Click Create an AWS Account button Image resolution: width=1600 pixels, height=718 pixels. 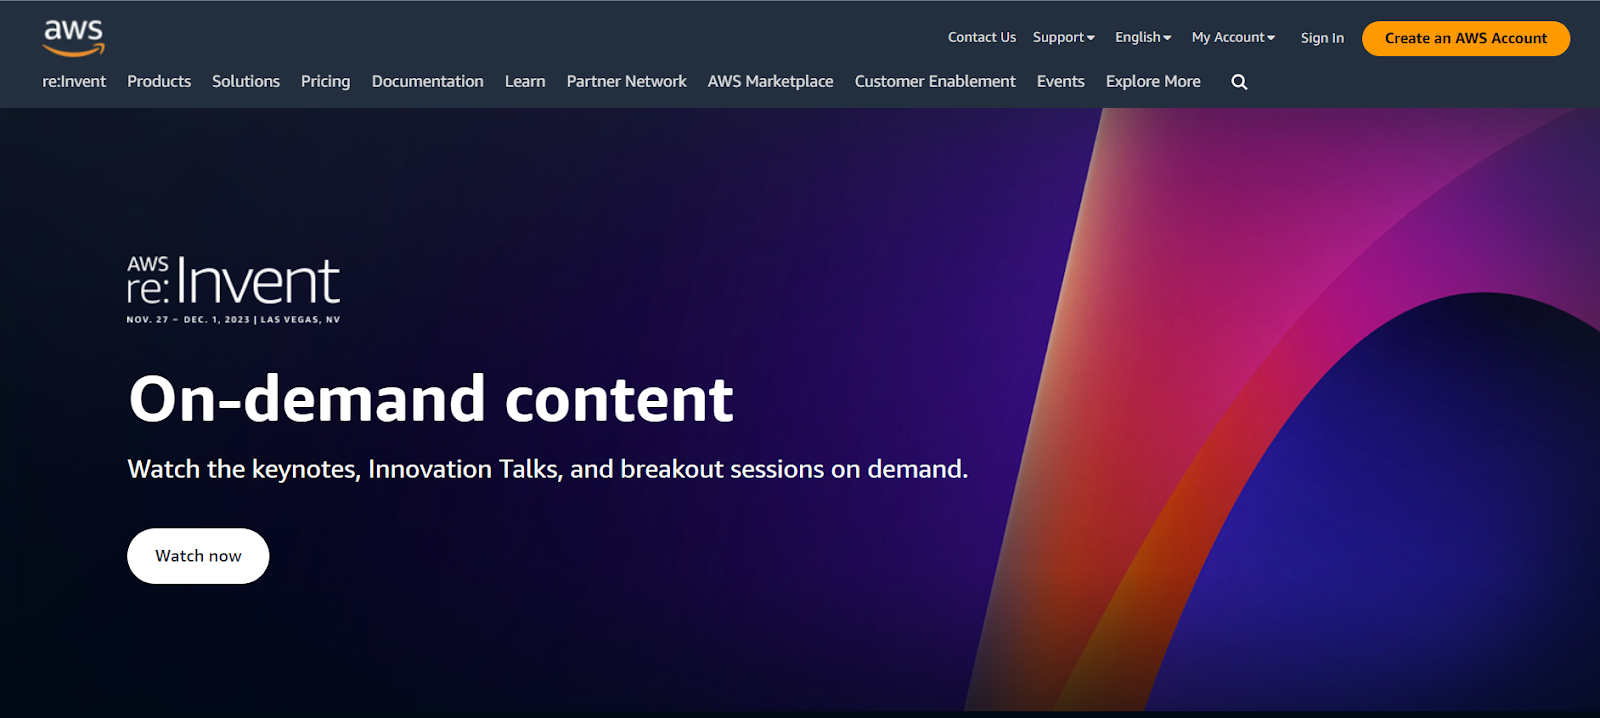[x=1466, y=39]
